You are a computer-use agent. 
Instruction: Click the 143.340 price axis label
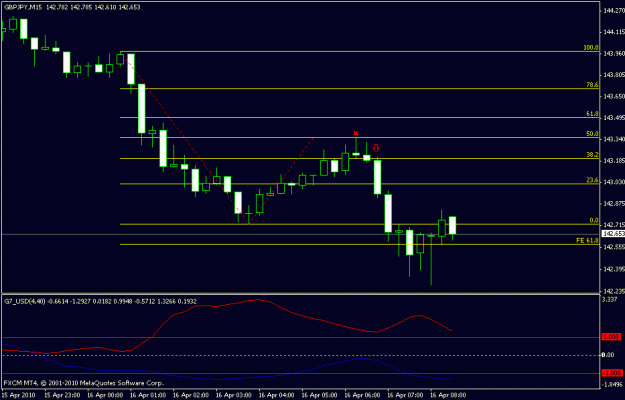pos(614,140)
